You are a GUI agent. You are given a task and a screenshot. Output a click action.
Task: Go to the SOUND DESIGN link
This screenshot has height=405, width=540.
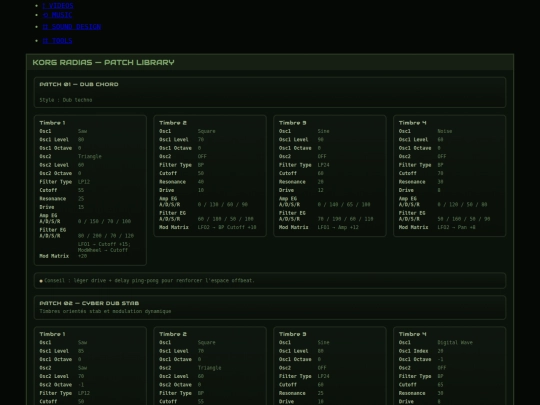click(72, 27)
